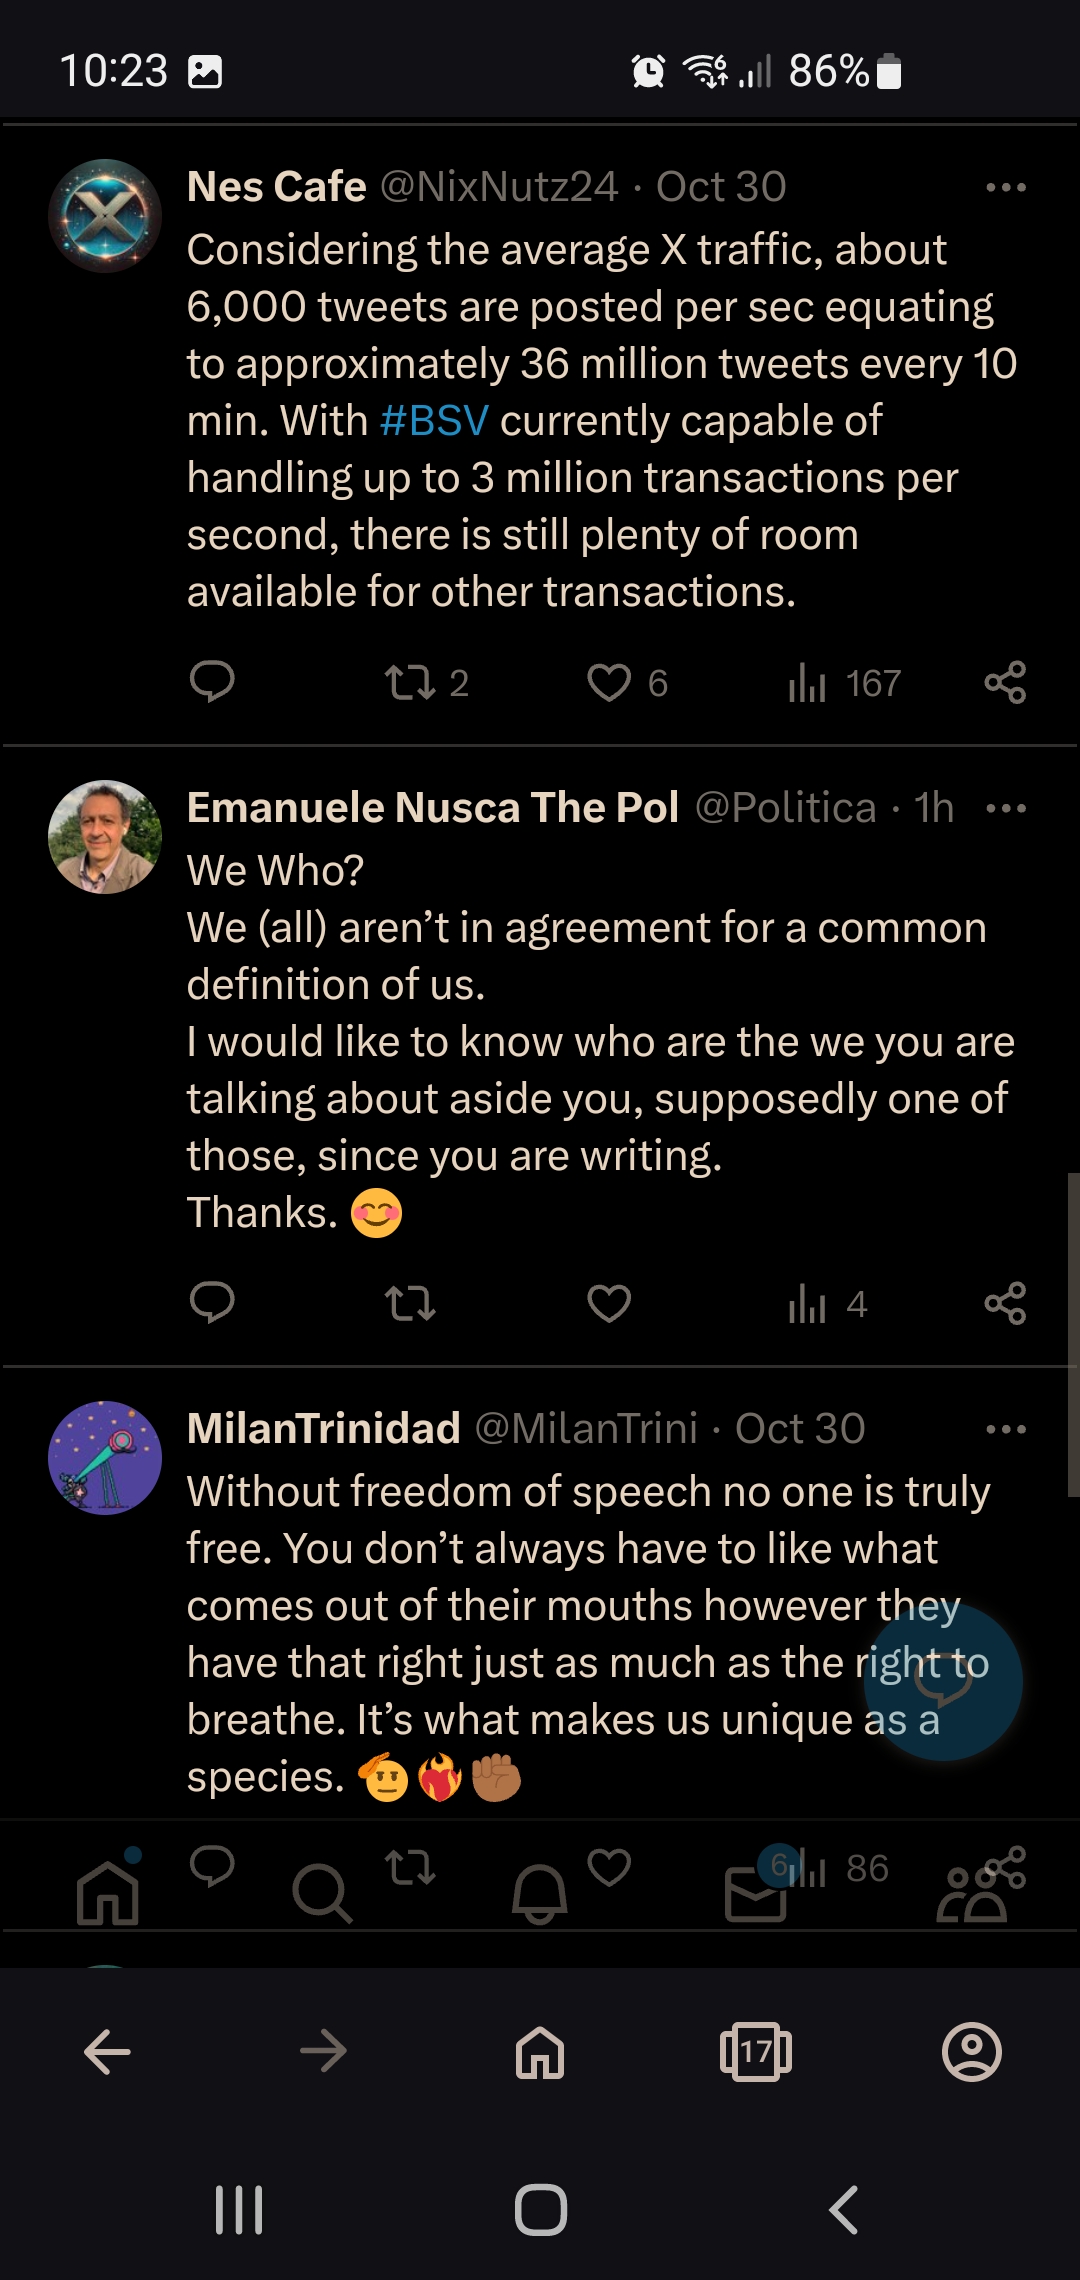
Task: Reply to Emanuele Nusca's tweet
Action: [212, 1303]
